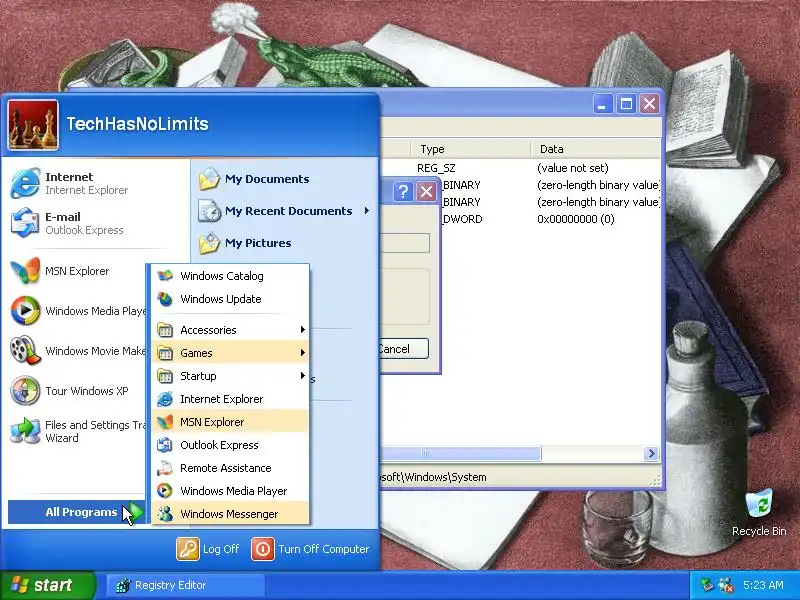Click the Turn Off Computer power icon
800x600 pixels.
263,549
